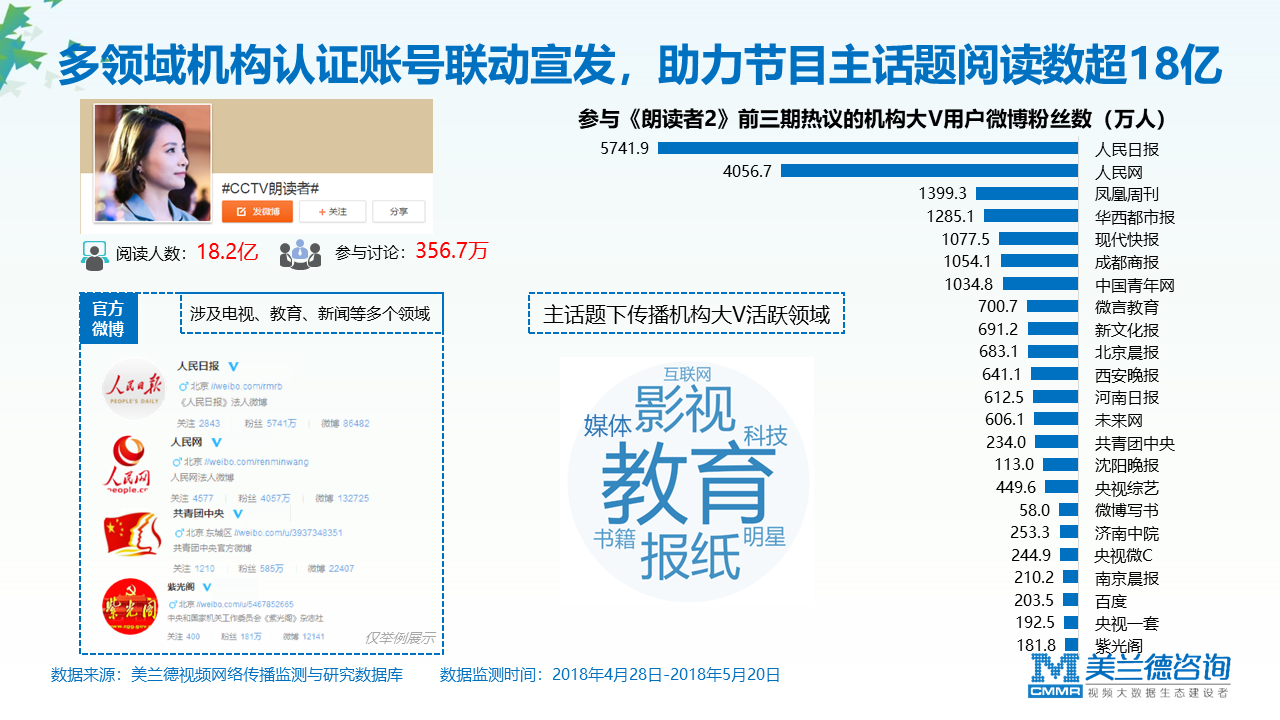Click the 紫光阁 round red avatar
Image resolution: width=1280 pixels, height=720 pixels.
click(130, 608)
